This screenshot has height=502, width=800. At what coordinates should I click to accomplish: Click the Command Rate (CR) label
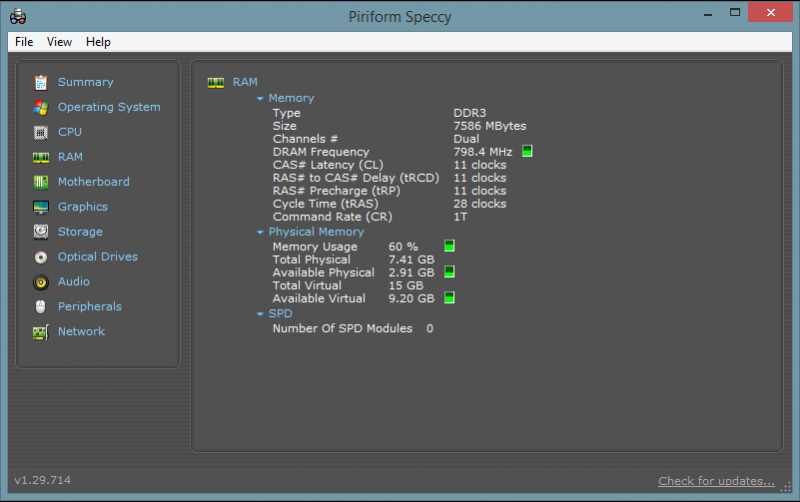pyautogui.click(x=332, y=217)
